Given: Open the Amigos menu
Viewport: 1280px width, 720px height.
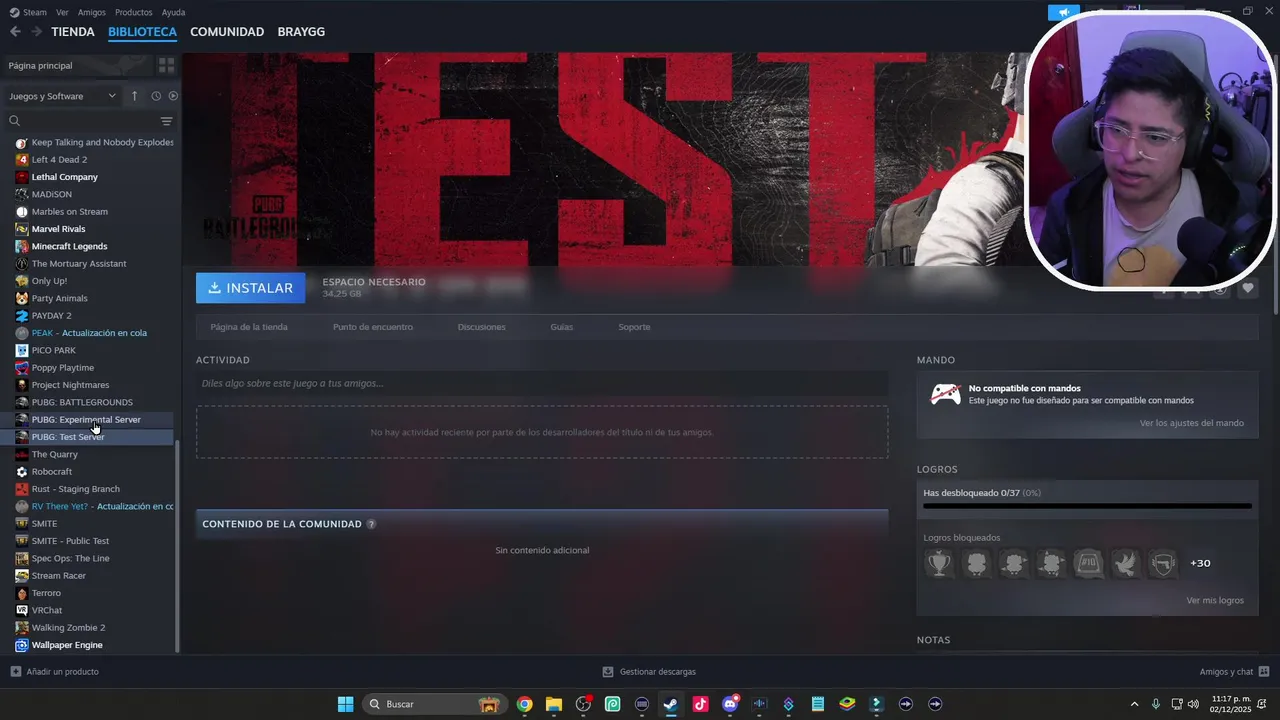Looking at the screenshot, I should tap(92, 12).
